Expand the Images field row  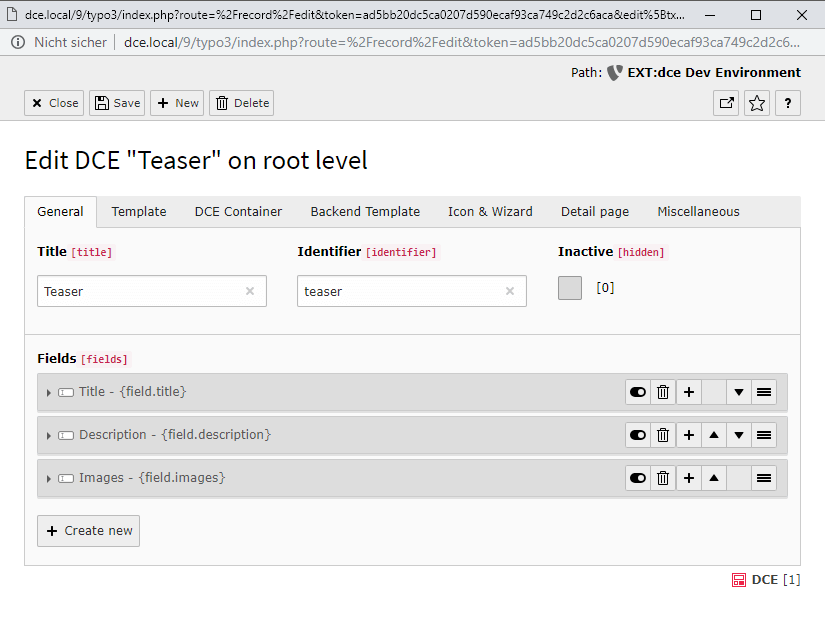coord(49,479)
